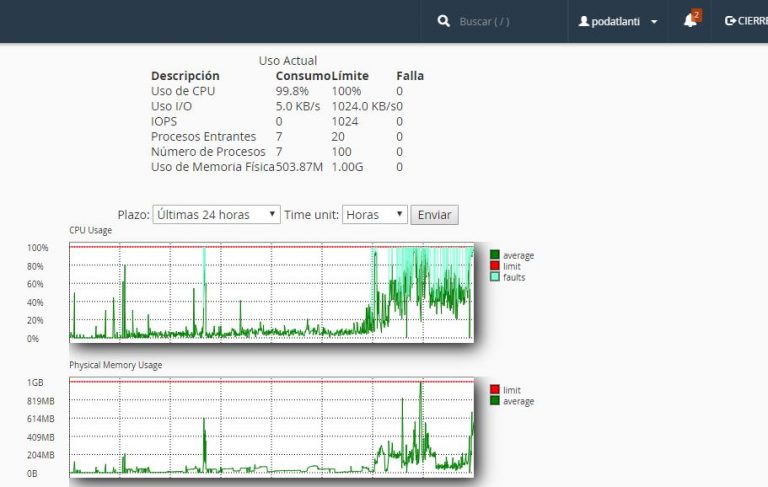Open the Plazo 'Últimas 24 horas' dropdown
768x487 pixels.
[x=216, y=215]
